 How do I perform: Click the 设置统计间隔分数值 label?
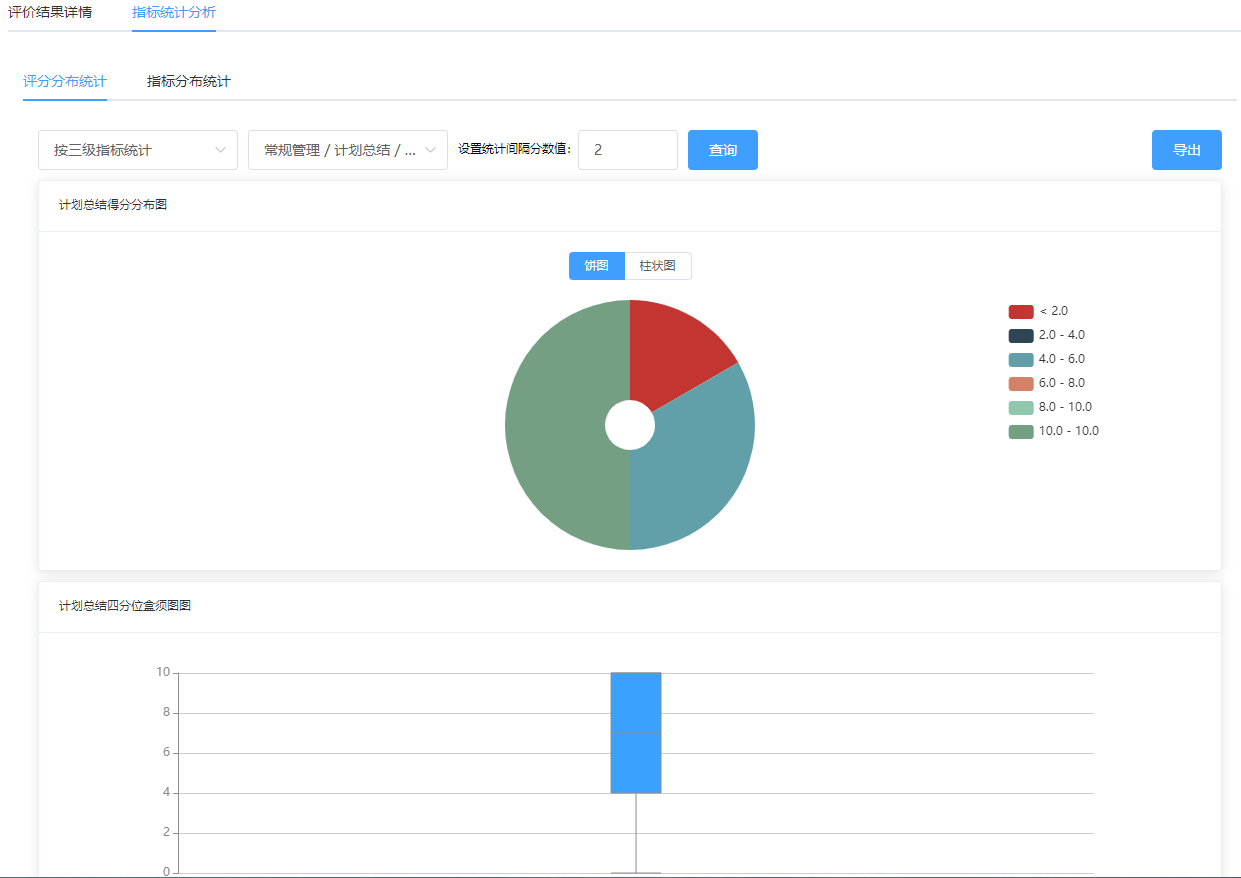[515, 150]
